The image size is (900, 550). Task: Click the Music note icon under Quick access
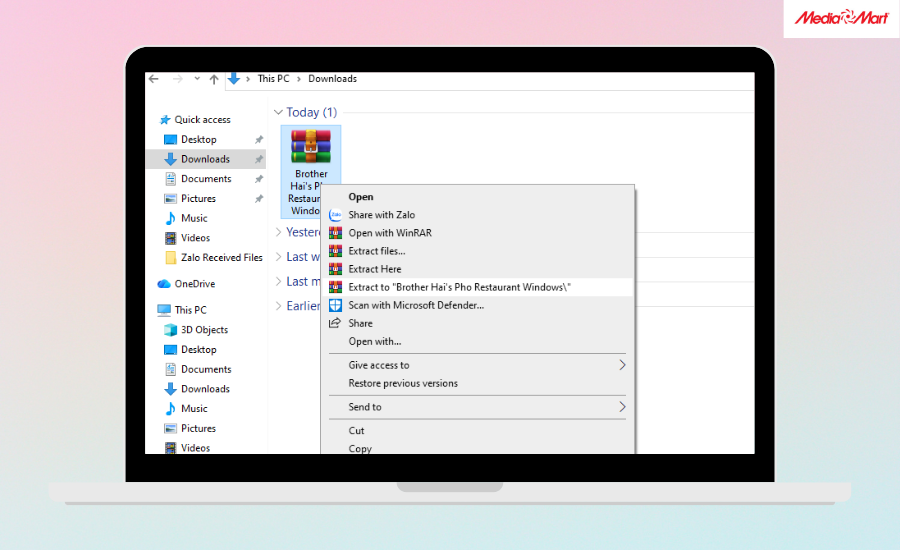[x=170, y=218]
